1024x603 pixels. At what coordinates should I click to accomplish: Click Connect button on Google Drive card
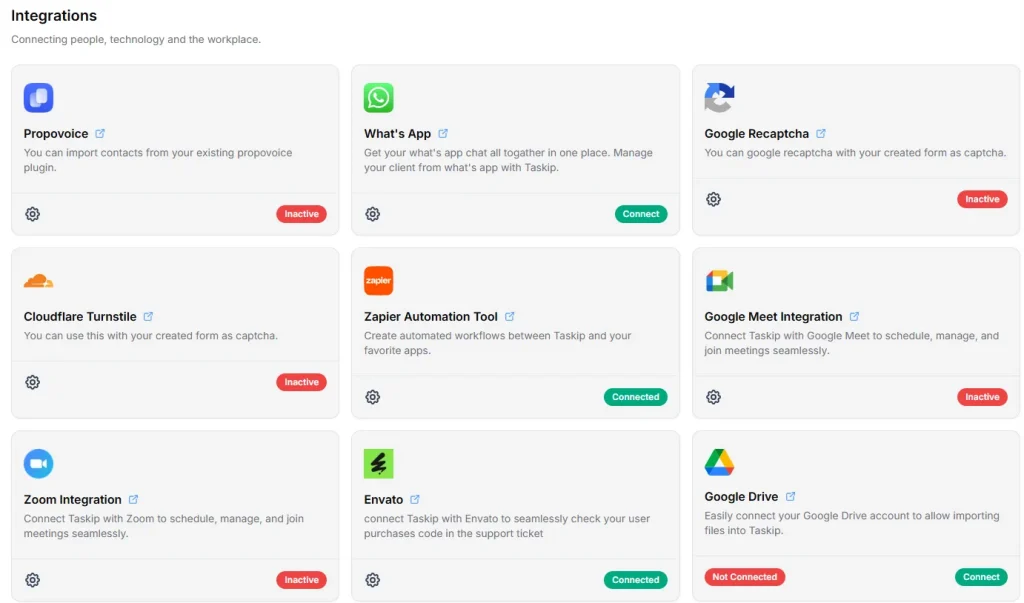point(980,577)
